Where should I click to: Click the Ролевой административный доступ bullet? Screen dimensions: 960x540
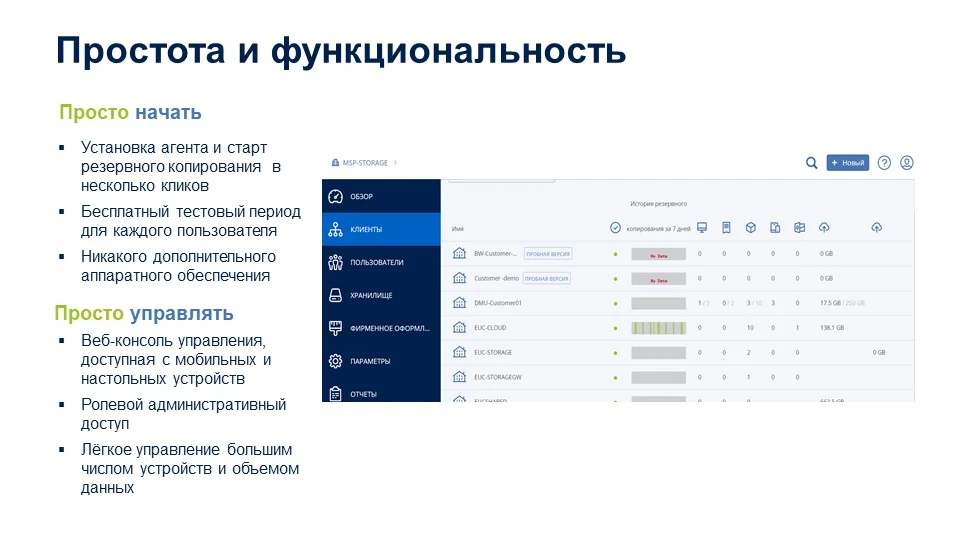(183, 414)
